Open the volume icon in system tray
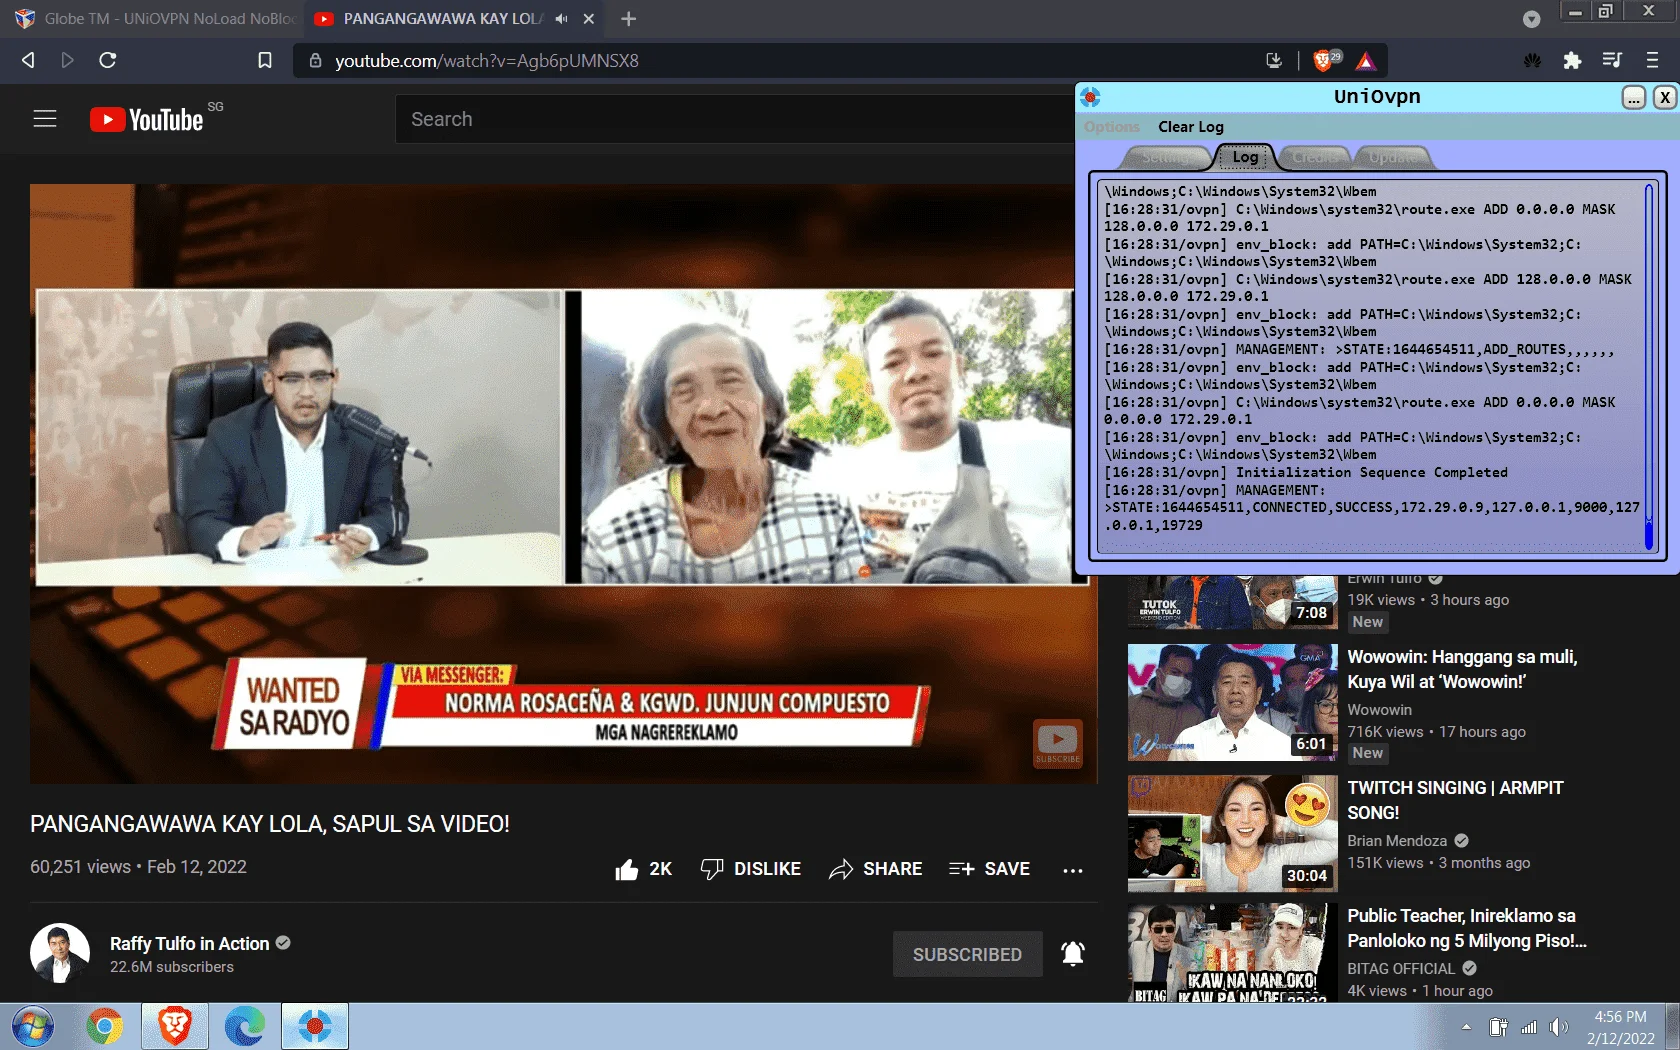This screenshot has width=1680, height=1050. pos(1558,1027)
